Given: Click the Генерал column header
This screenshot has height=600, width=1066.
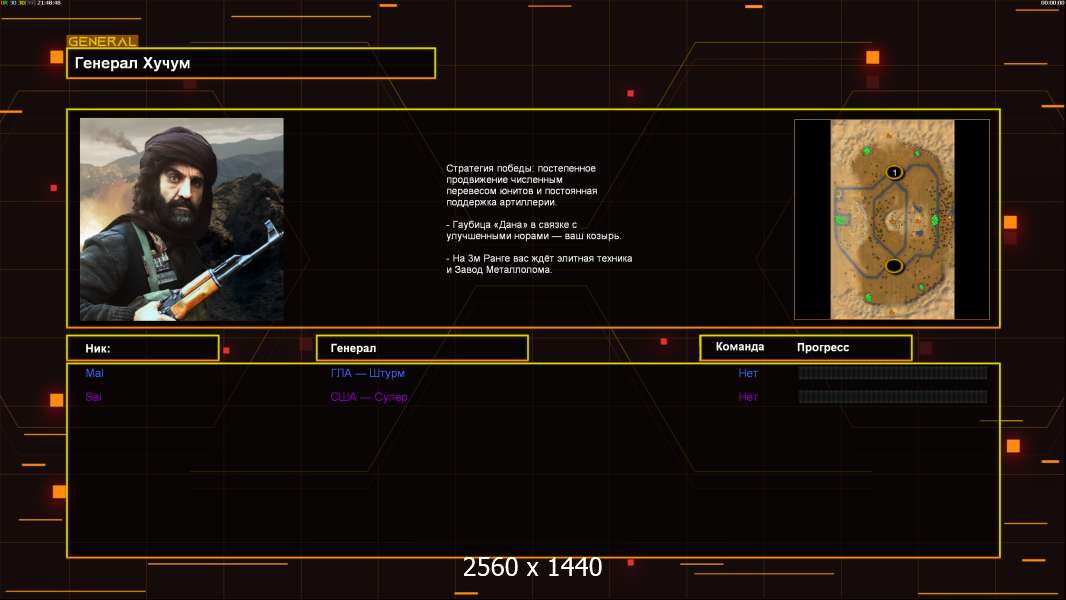Looking at the screenshot, I should click(x=422, y=348).
